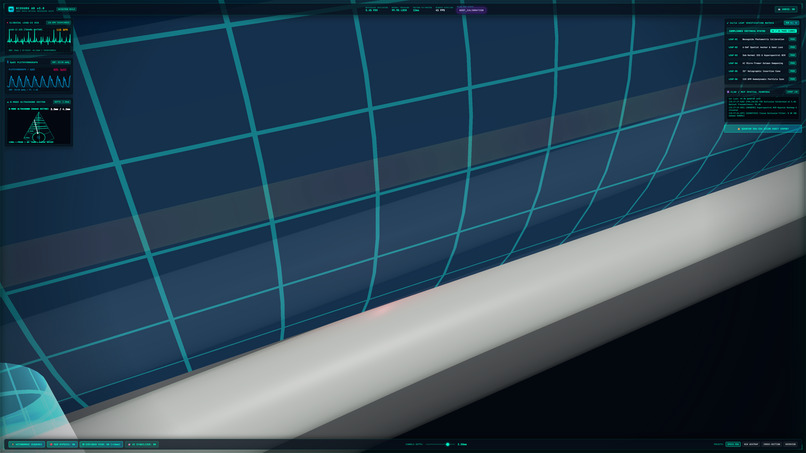806x453 pixels.
Task: Select Step 01 Waveguide Photometric Calibration row
Action: (x=762, y=39)
